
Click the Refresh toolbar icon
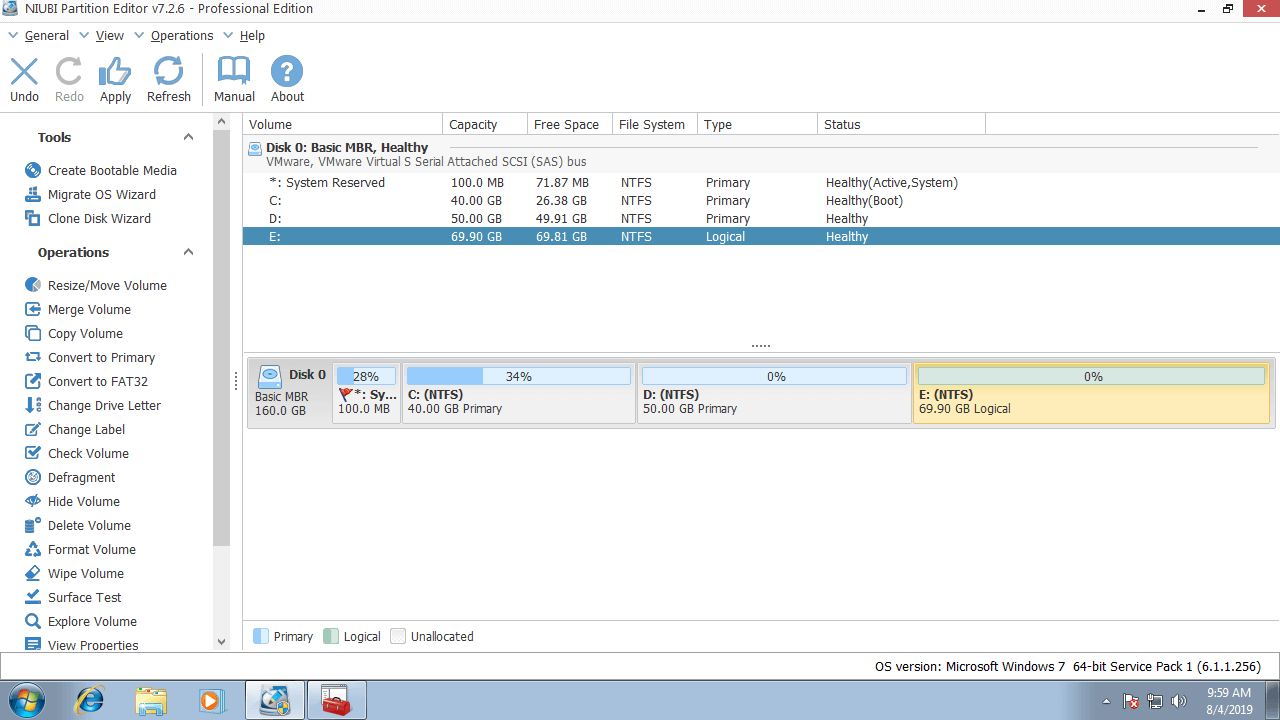[168, 72]
